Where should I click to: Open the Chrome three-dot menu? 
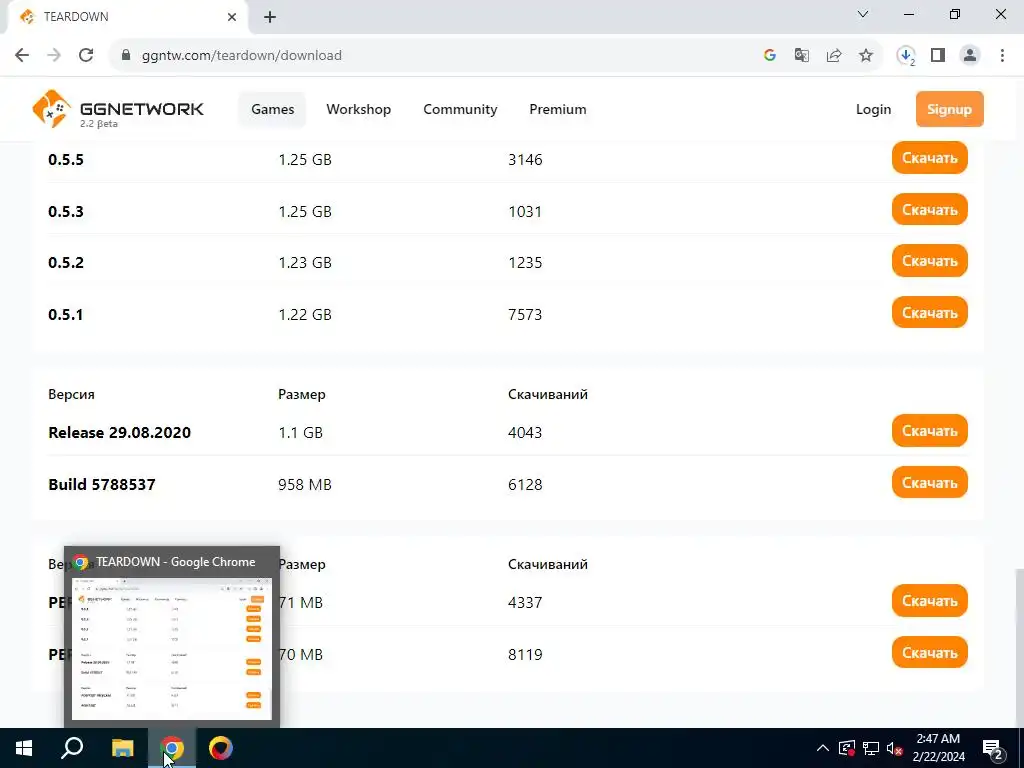(x=1002, y=56)
